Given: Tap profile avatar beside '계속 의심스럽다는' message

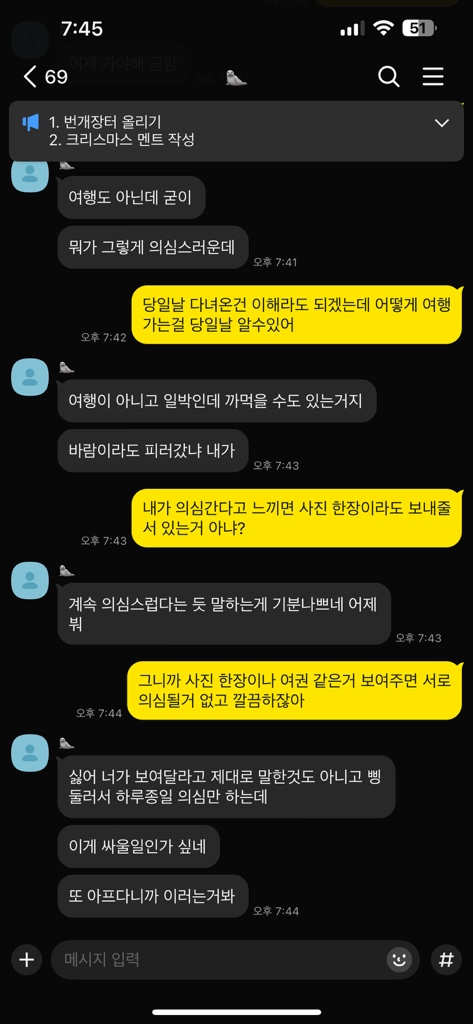Looking at the screenshot, I should (30, 580).
